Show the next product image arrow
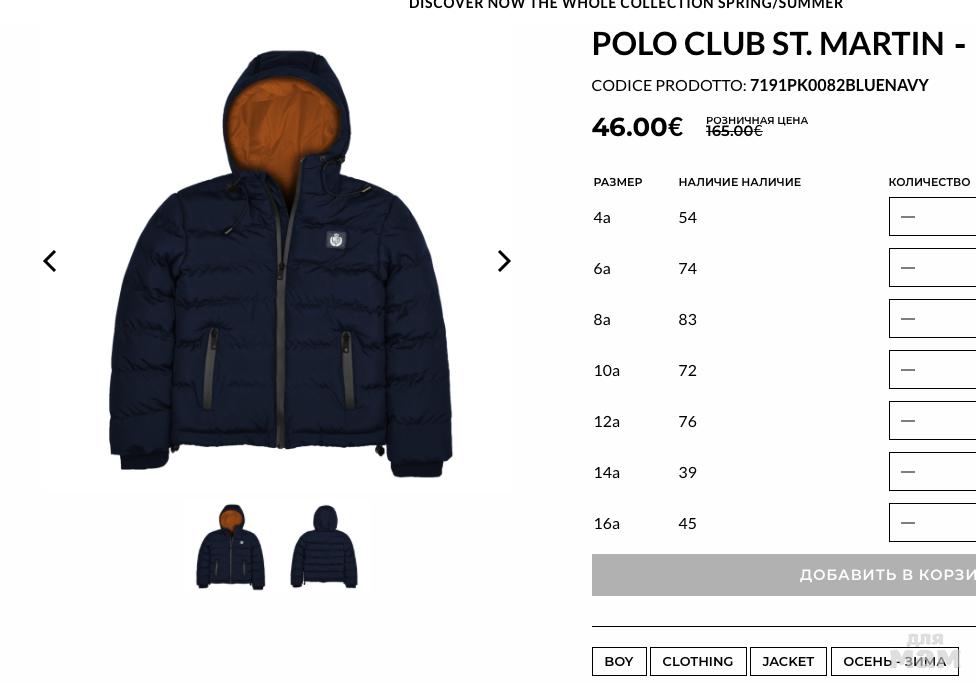This screenshot has height=683, width=976. pyautogui.click(x=504, y=261)
